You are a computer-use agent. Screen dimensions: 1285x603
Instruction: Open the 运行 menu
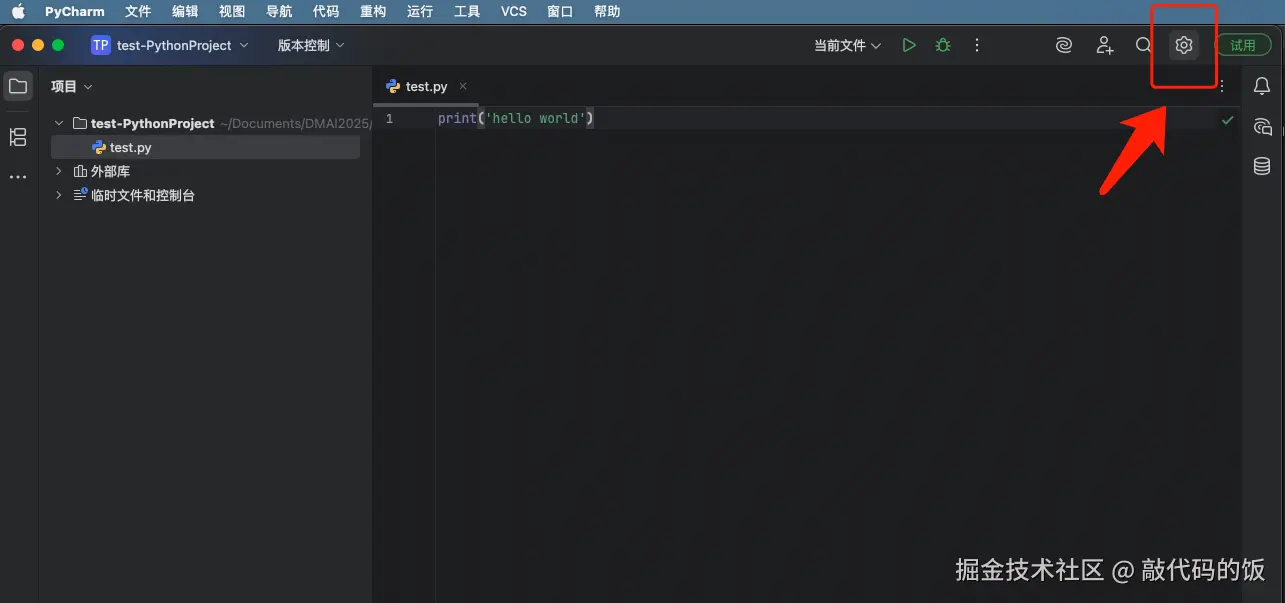click(420, 12)
